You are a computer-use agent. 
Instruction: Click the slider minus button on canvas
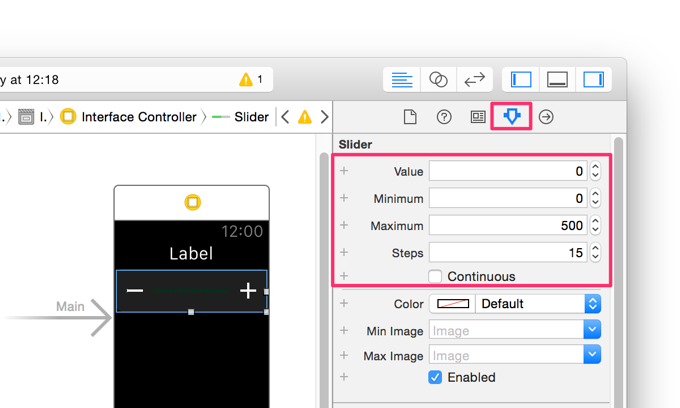tap(135, 290)
